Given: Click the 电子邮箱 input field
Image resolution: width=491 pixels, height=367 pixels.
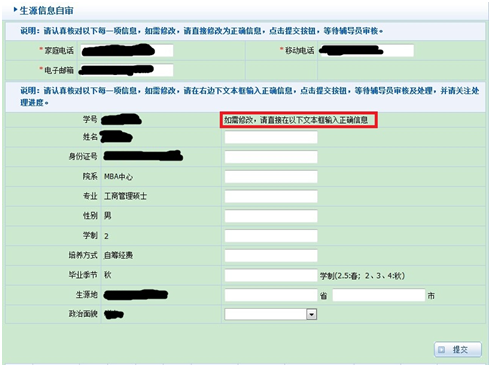Looking at the screenshot, I should (x=127, y=70).
